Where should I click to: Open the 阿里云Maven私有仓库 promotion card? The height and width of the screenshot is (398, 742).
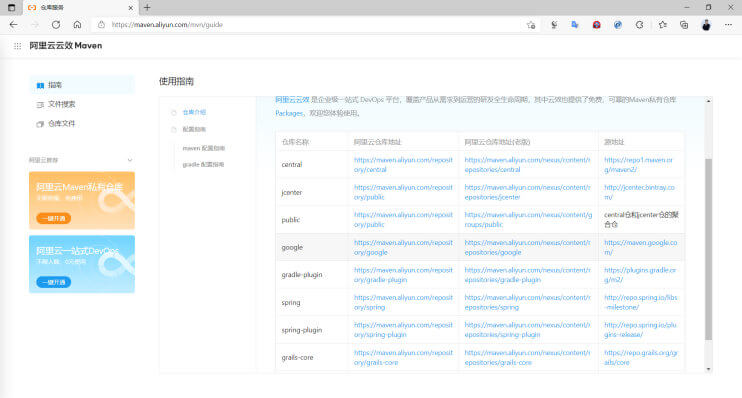pyautogui.click(x=82, y=201)
